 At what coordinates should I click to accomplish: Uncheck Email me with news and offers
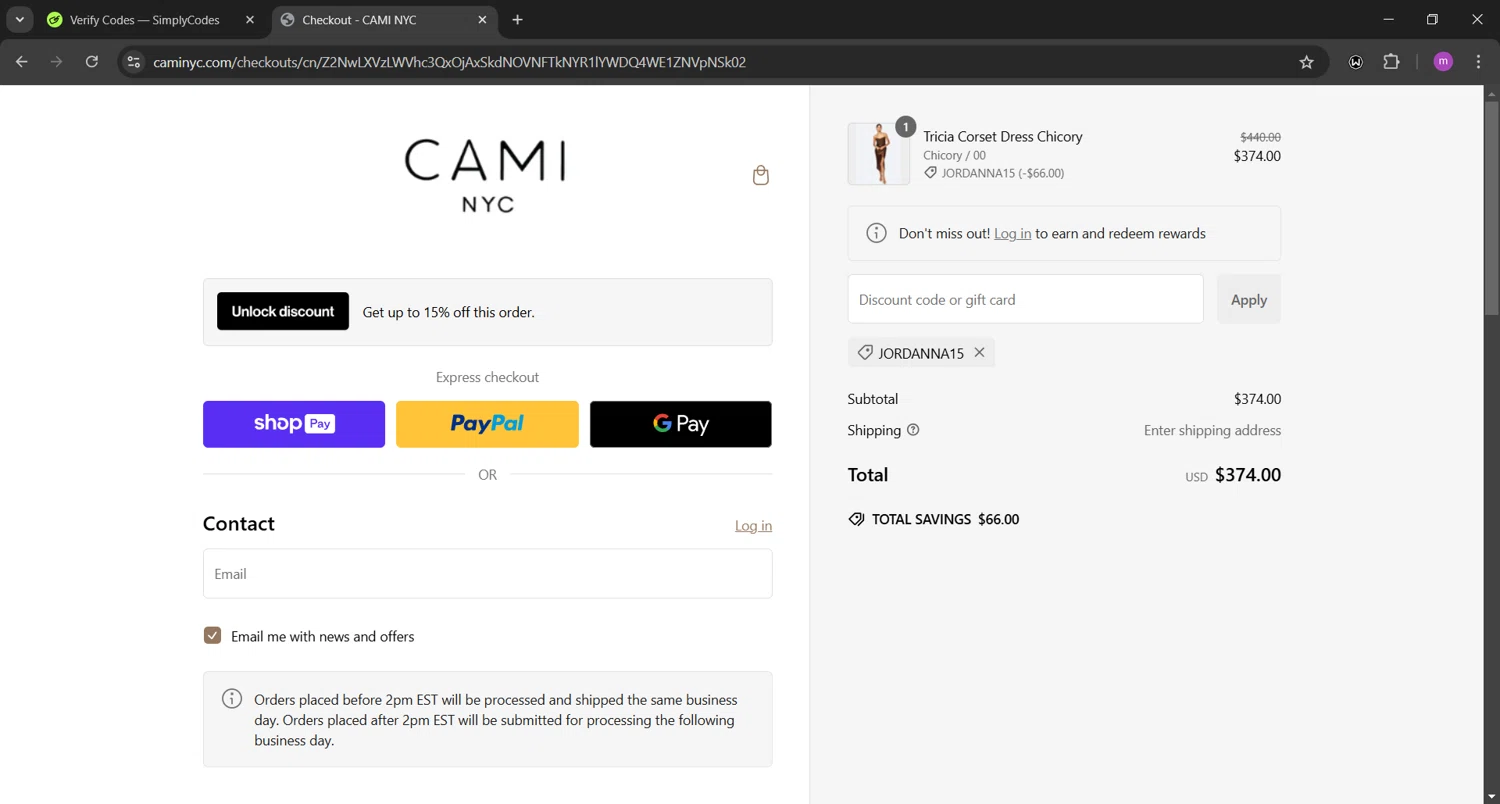[x=212, y=636]
